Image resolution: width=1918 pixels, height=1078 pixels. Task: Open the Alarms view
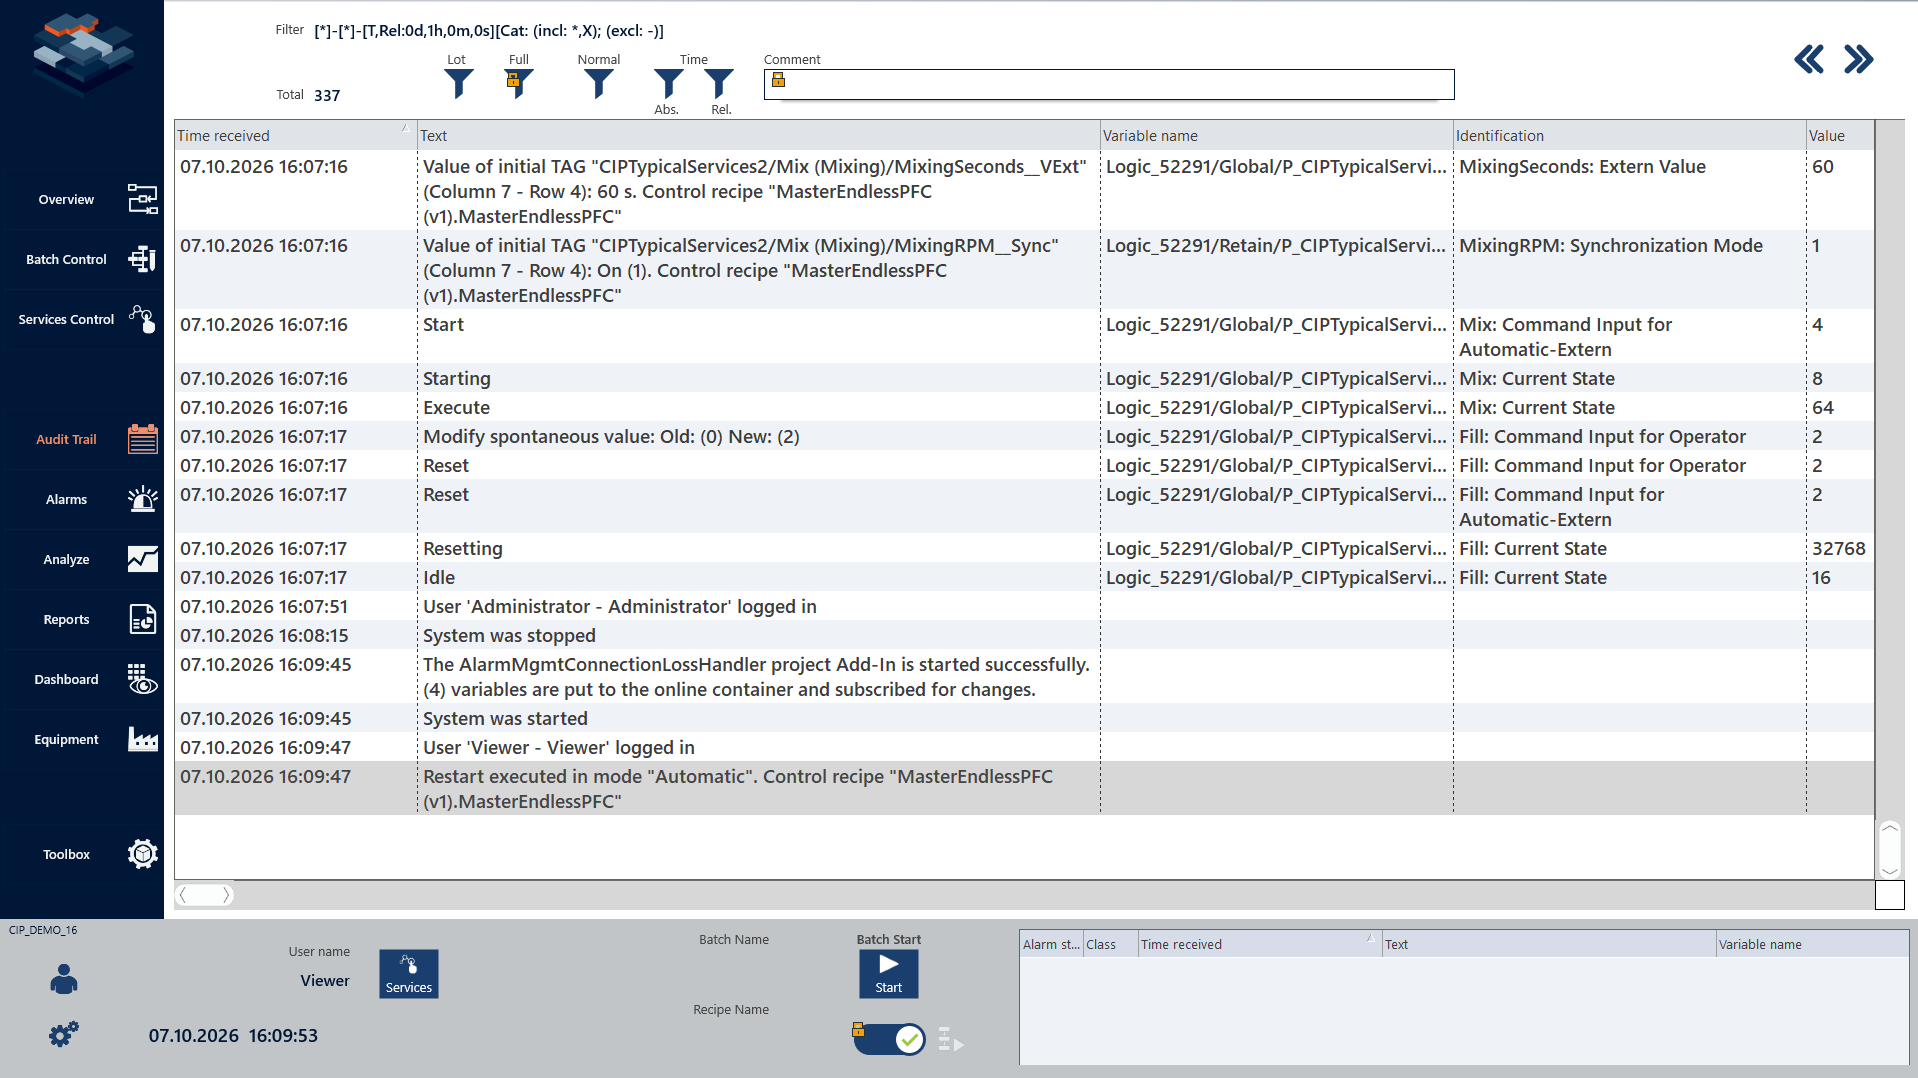[82, 499]
